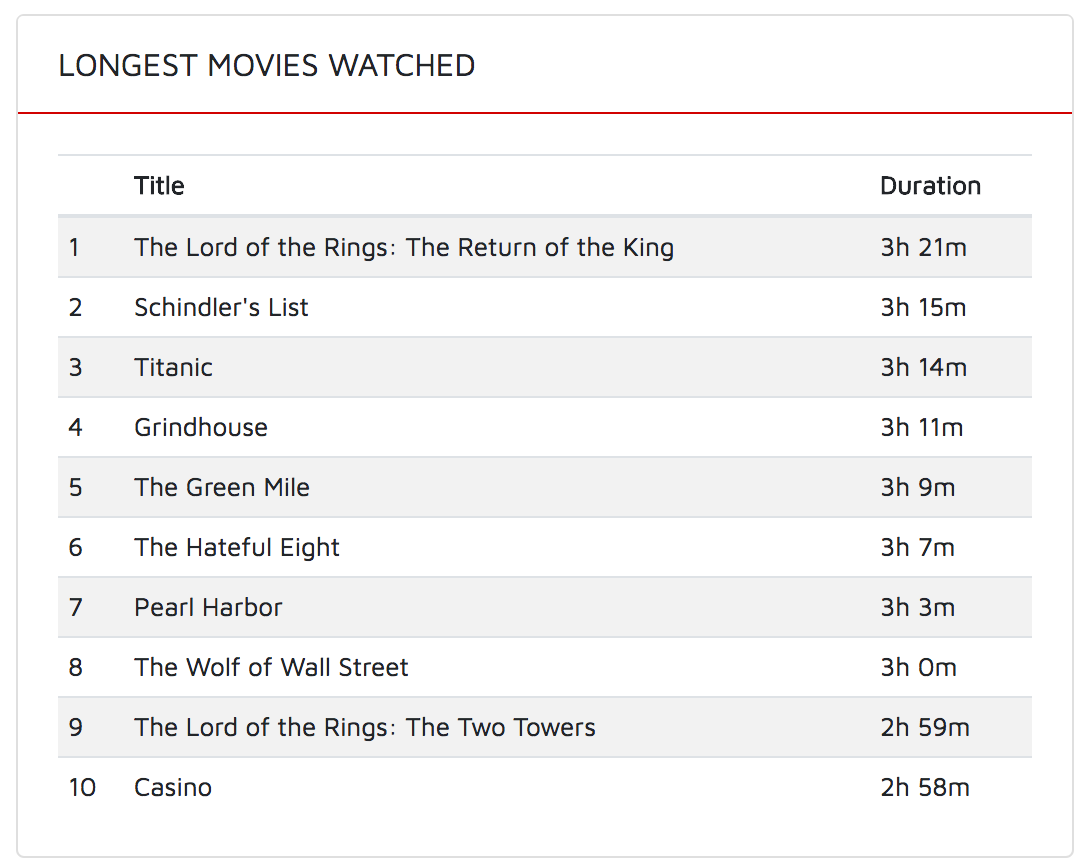Click the 3h 0m duration cell

point(918,667)
